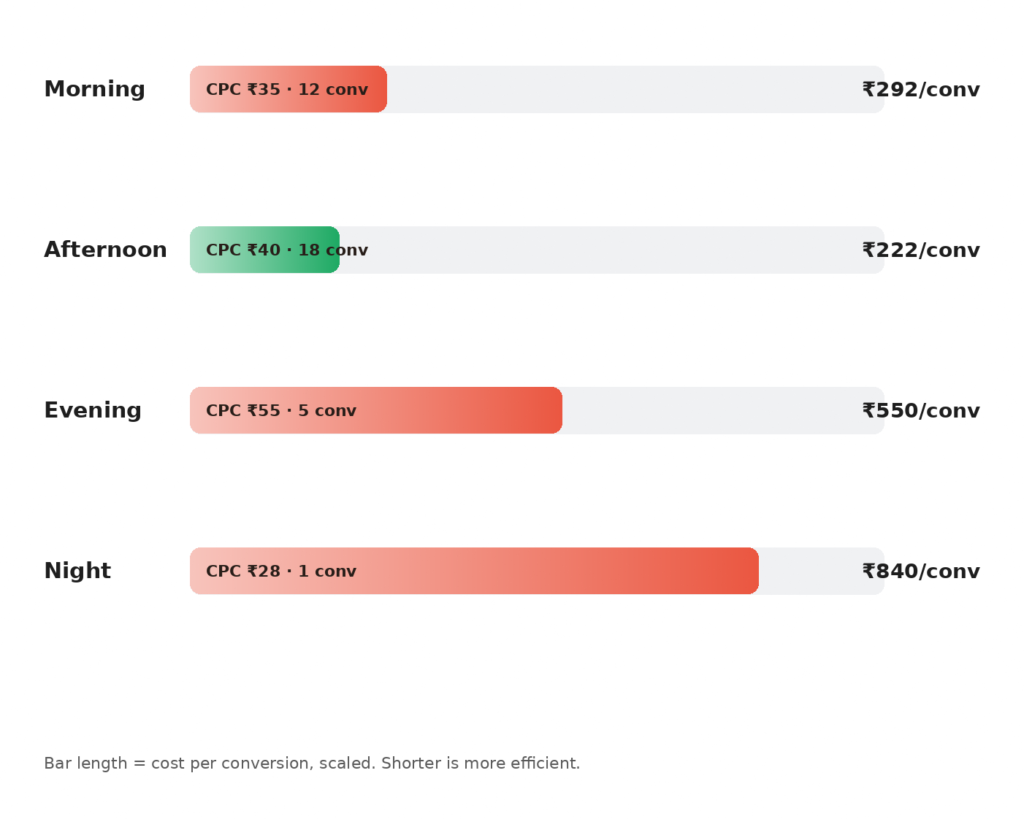Click 'CPC ₹35 · 12 conv' text

[287, 89]
